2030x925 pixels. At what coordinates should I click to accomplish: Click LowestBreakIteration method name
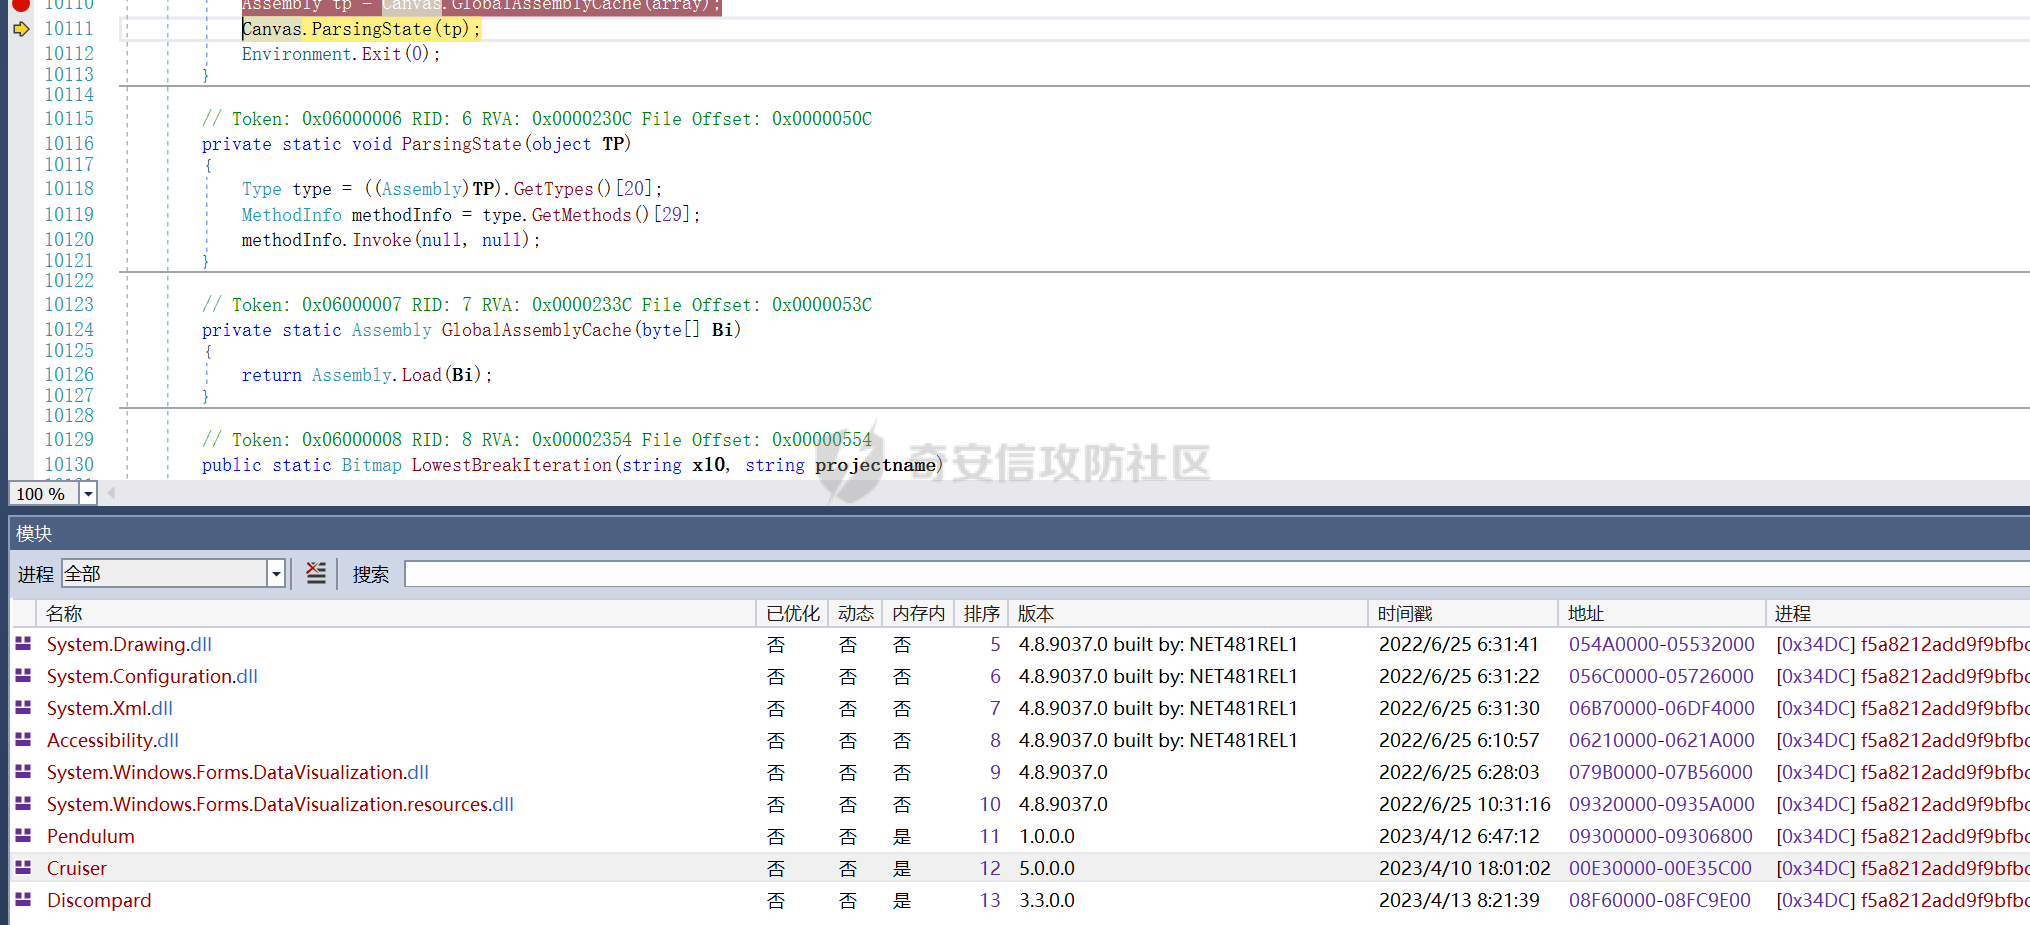coord(511,465)
